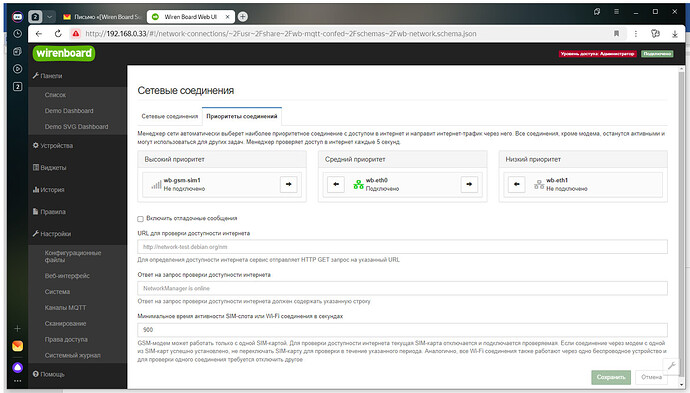Open История in sidebar

(48, 190)
